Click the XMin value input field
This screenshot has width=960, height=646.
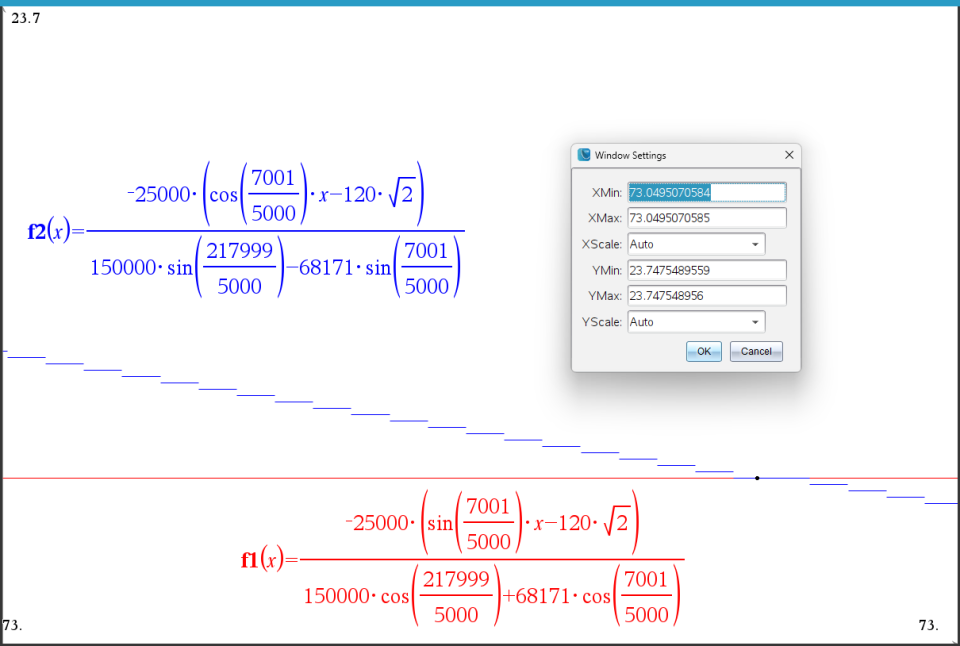[706, 192]
